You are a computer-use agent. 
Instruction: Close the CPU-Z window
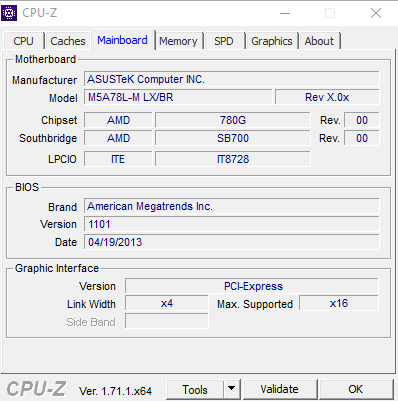point(376,13)
